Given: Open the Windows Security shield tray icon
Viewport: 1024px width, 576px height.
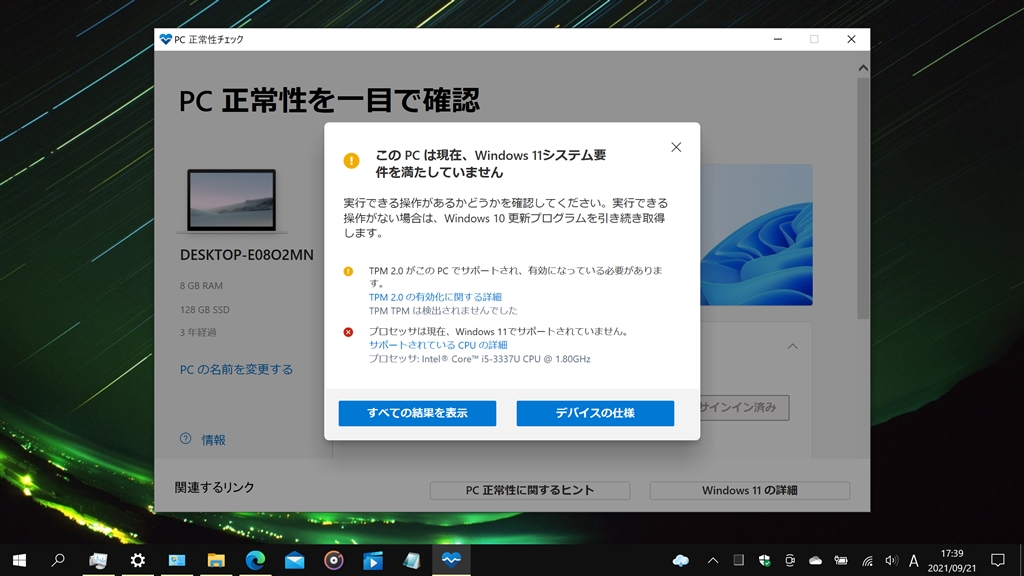Looking at the screenshot, I should pos(764,560).
